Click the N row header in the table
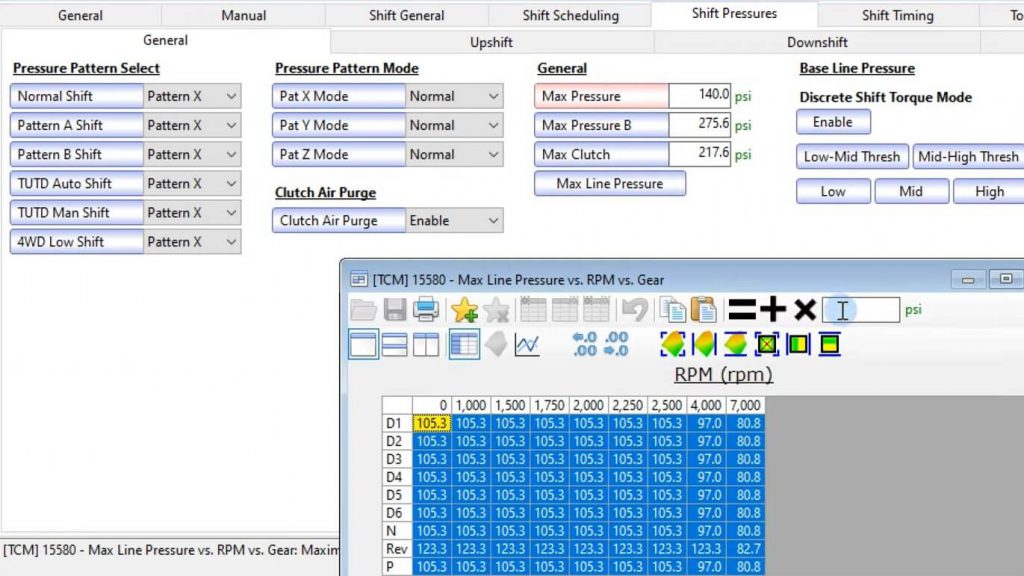Screen dimensions: 1024x576 pyautogui.click(x=397, y=531)
